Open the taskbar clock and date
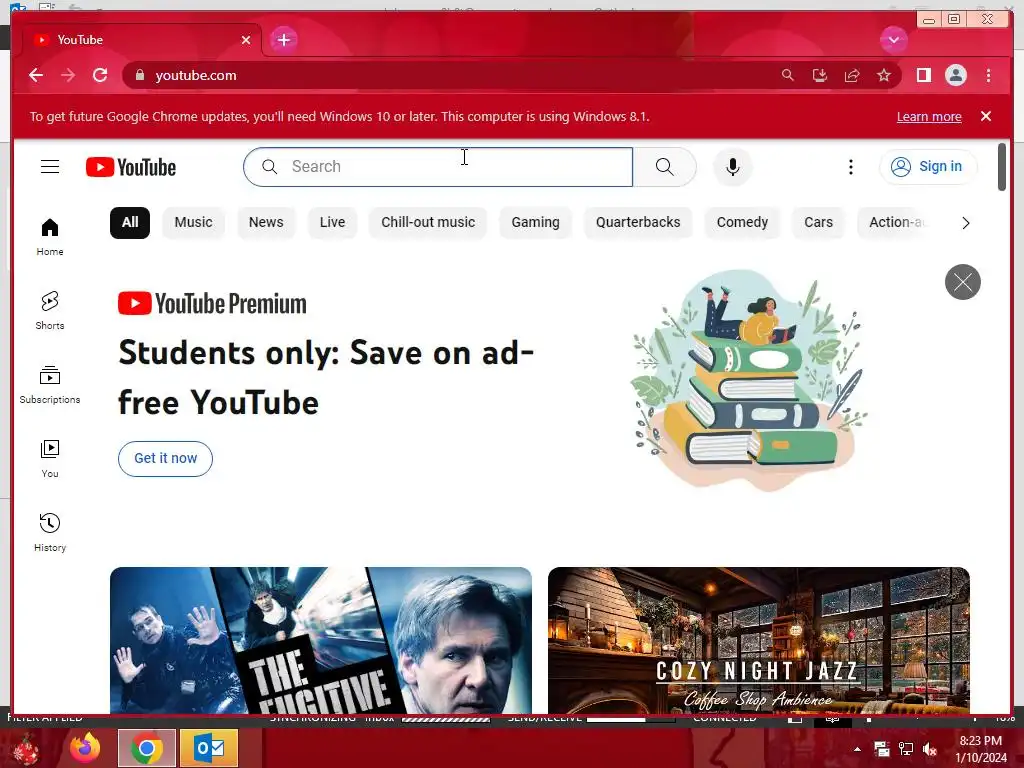 (x=981, y=749)
